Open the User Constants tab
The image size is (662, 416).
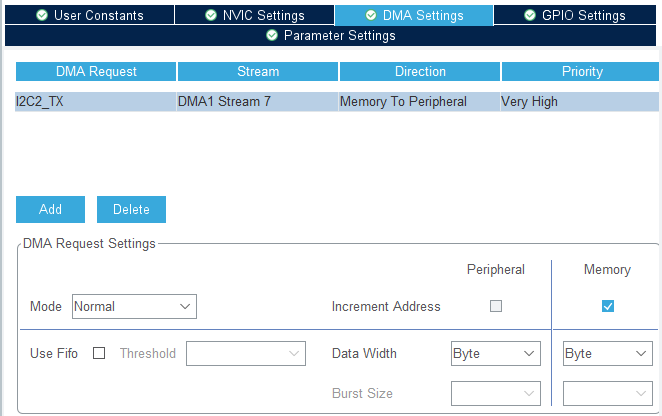[x=89, y=15]
